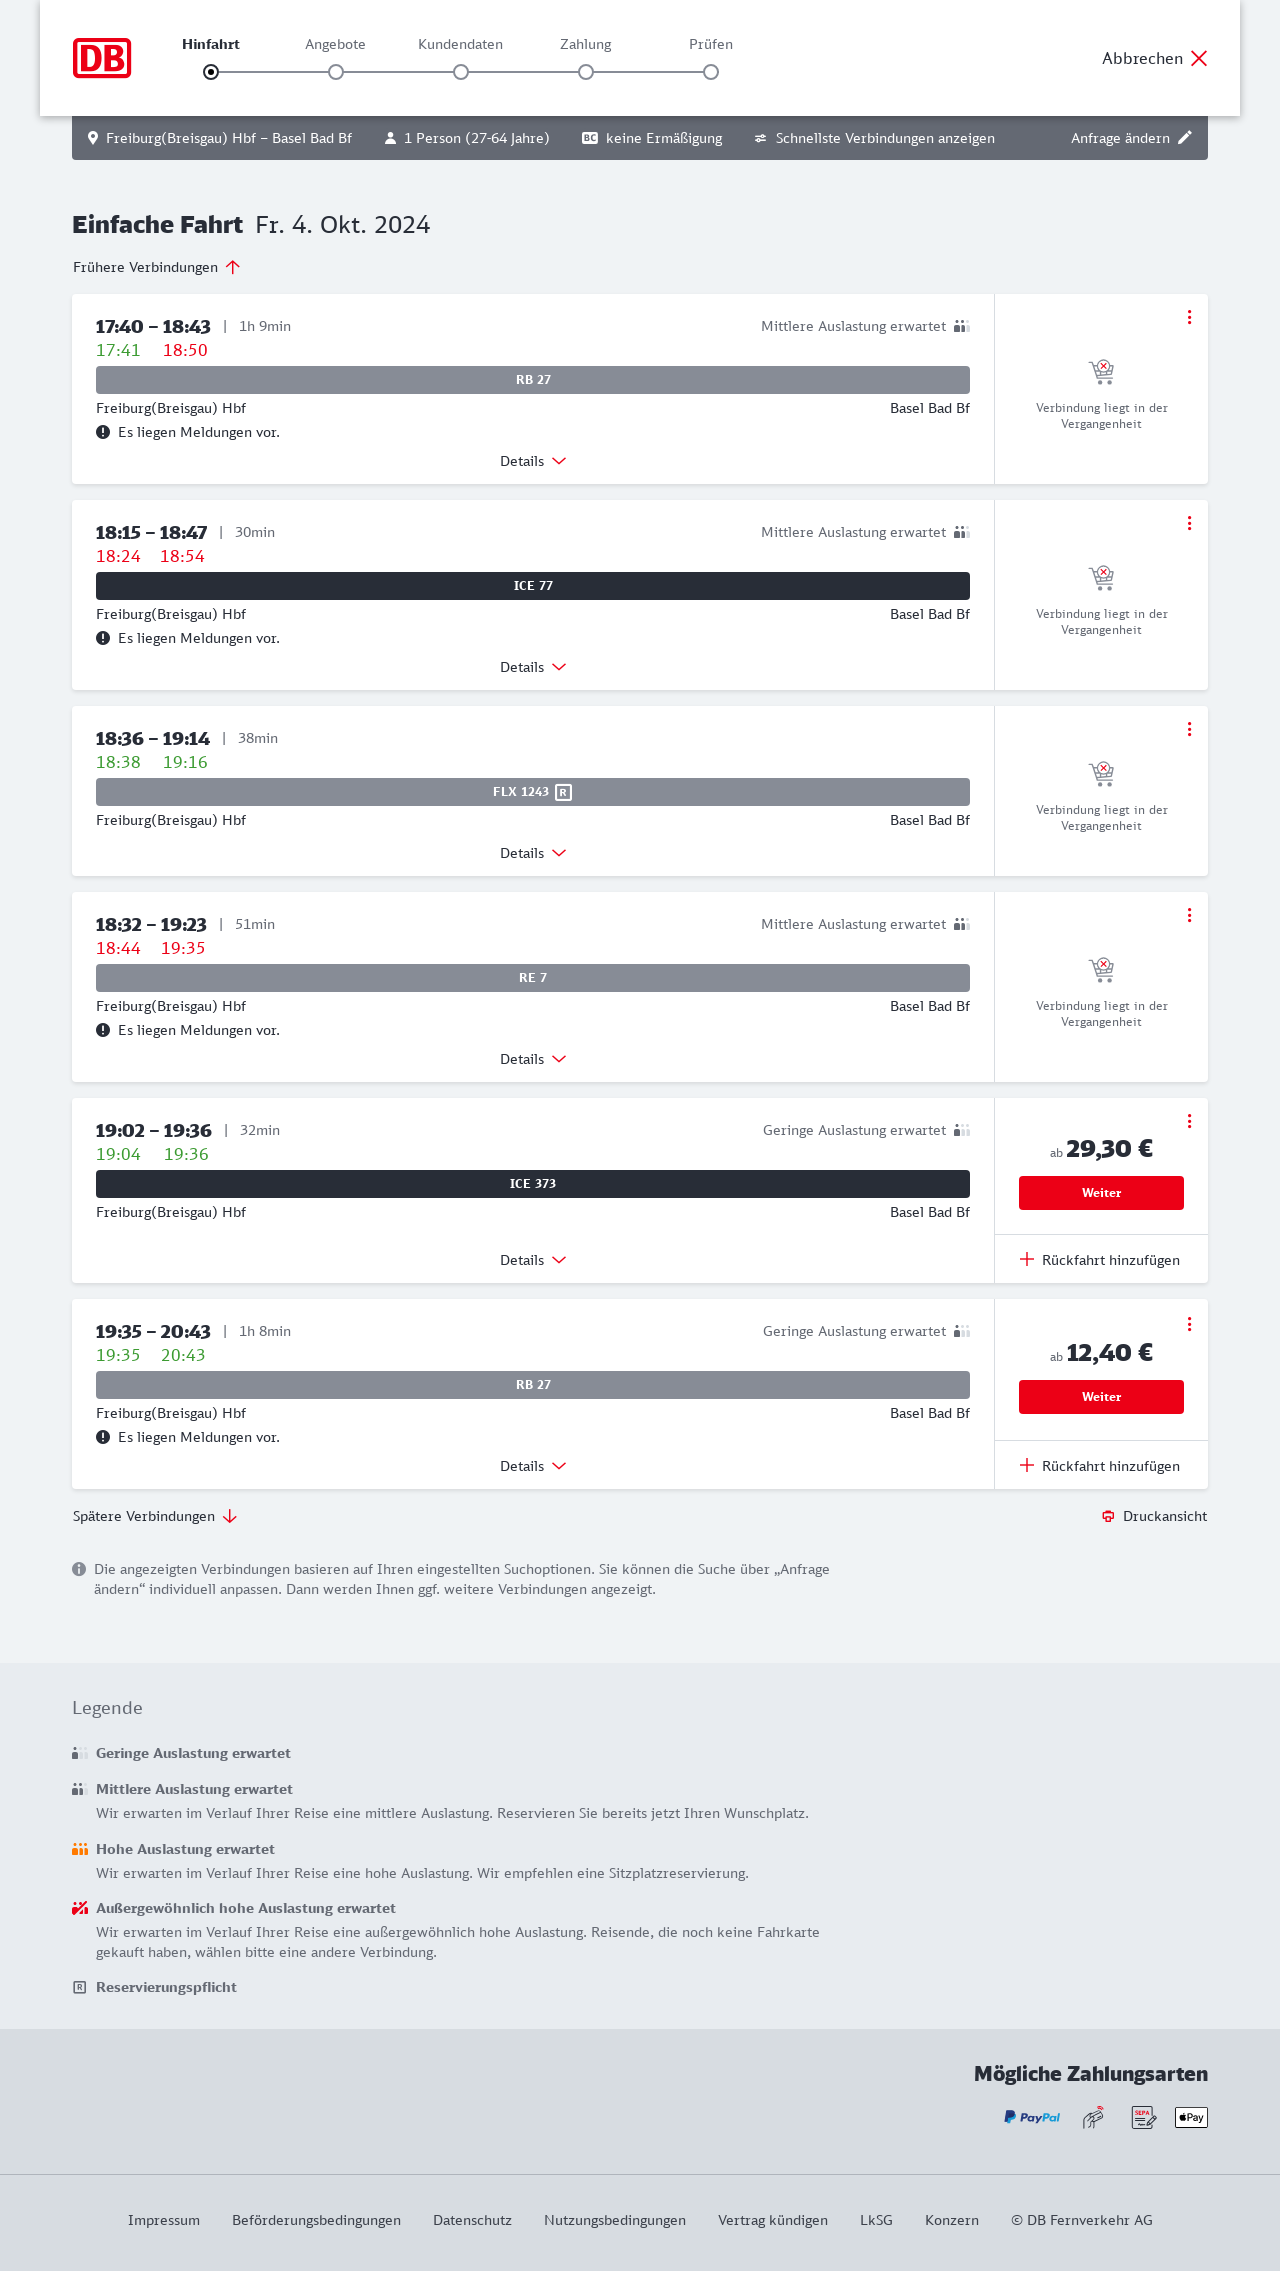Viewport: 1280px width, 2271px height.
Task: Click Kundendaten step label
Action: point(460,44)
